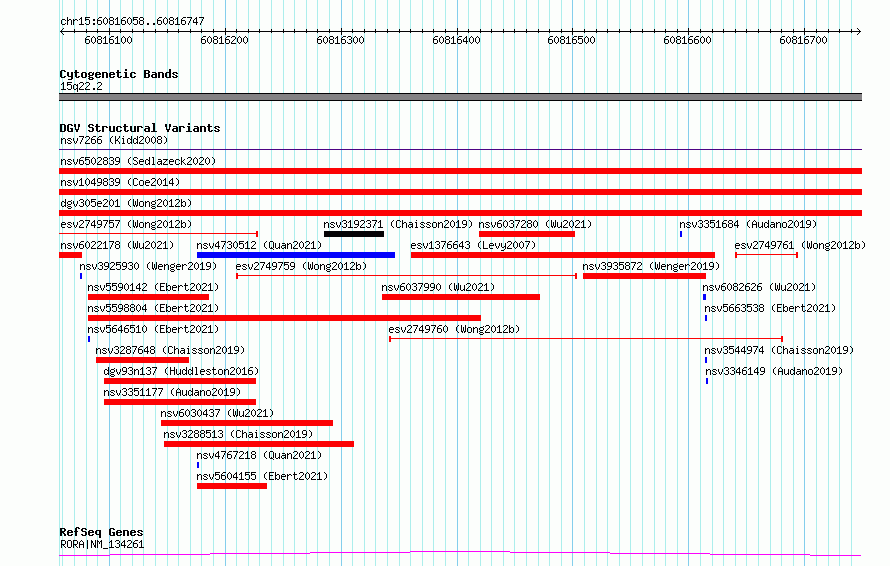Image resolution: width=890 pixels, height=566 pixels.
Task: Click the nsv5663538 (Ebert2021) label
Action: click(770, 308)
